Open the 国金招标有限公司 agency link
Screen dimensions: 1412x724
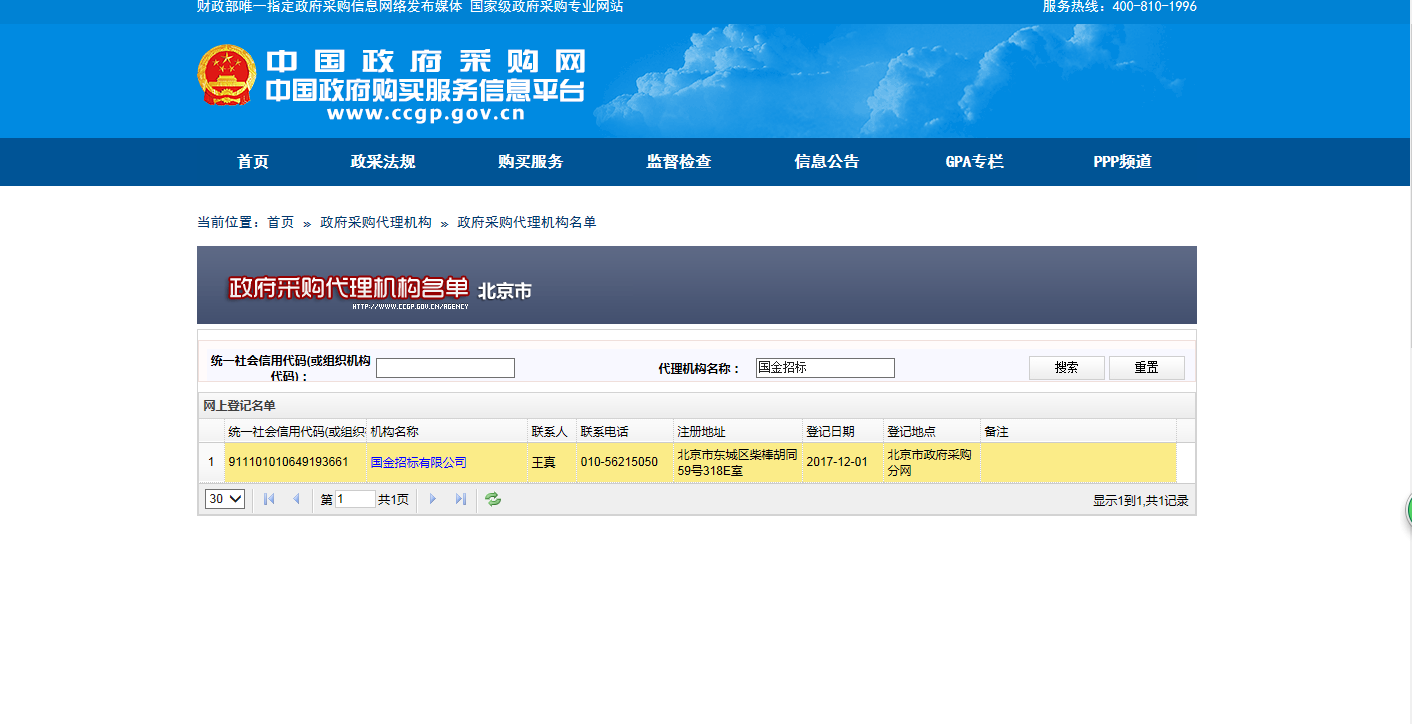[418, 462]
